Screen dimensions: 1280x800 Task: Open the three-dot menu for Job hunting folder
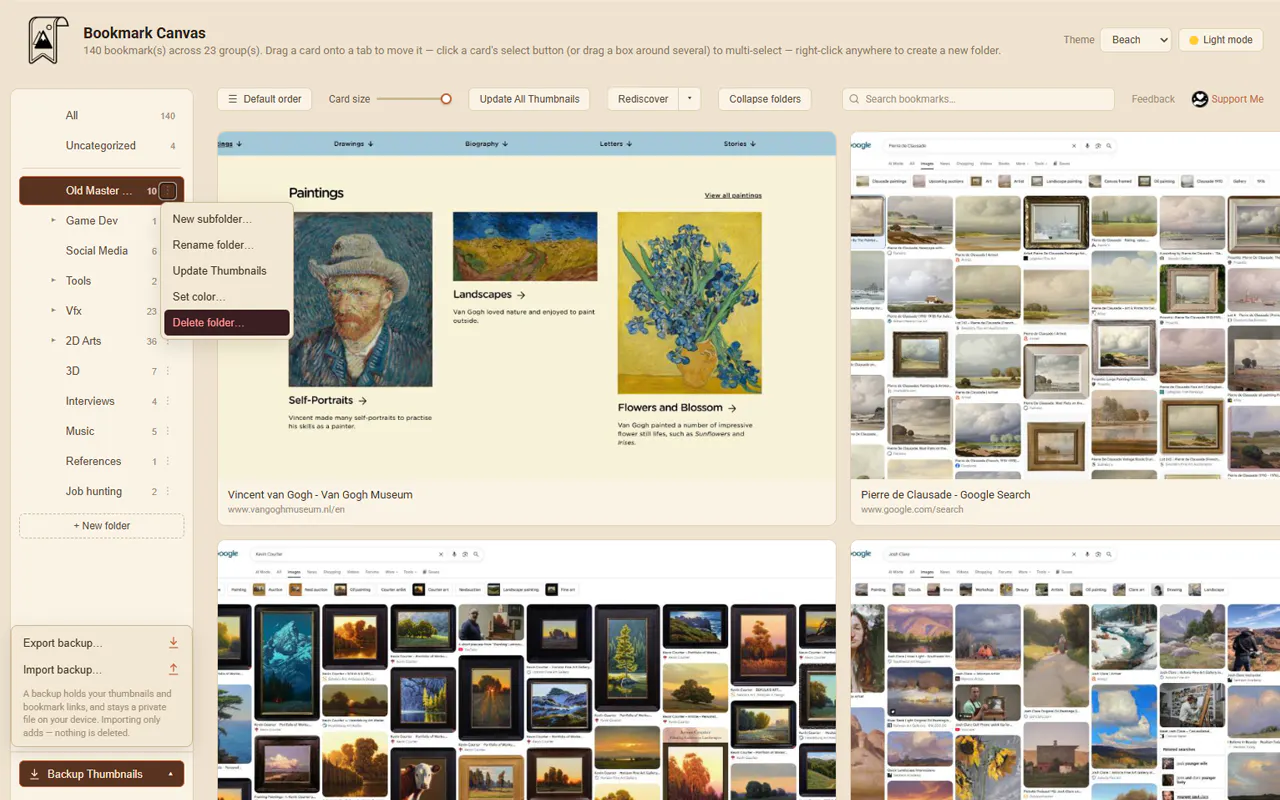click(x=168, y=491)
